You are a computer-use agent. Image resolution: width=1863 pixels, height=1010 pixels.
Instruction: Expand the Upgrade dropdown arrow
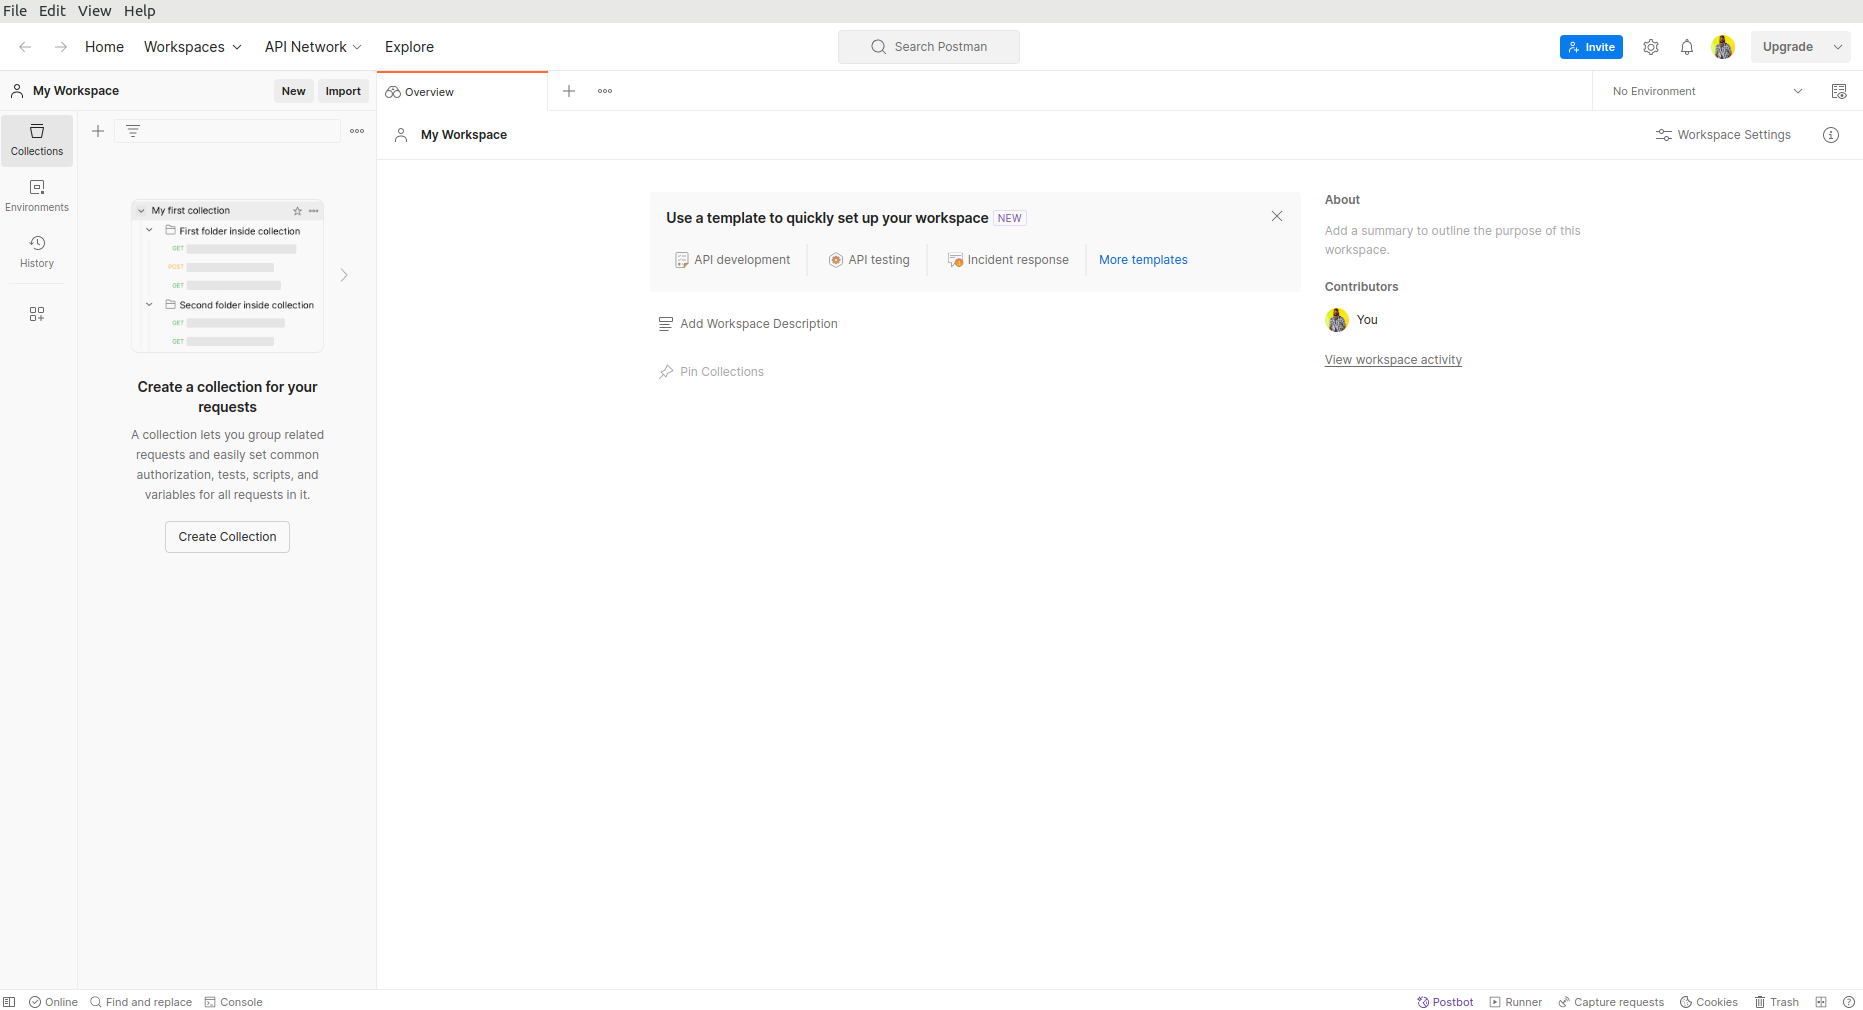click(1838, 47)
